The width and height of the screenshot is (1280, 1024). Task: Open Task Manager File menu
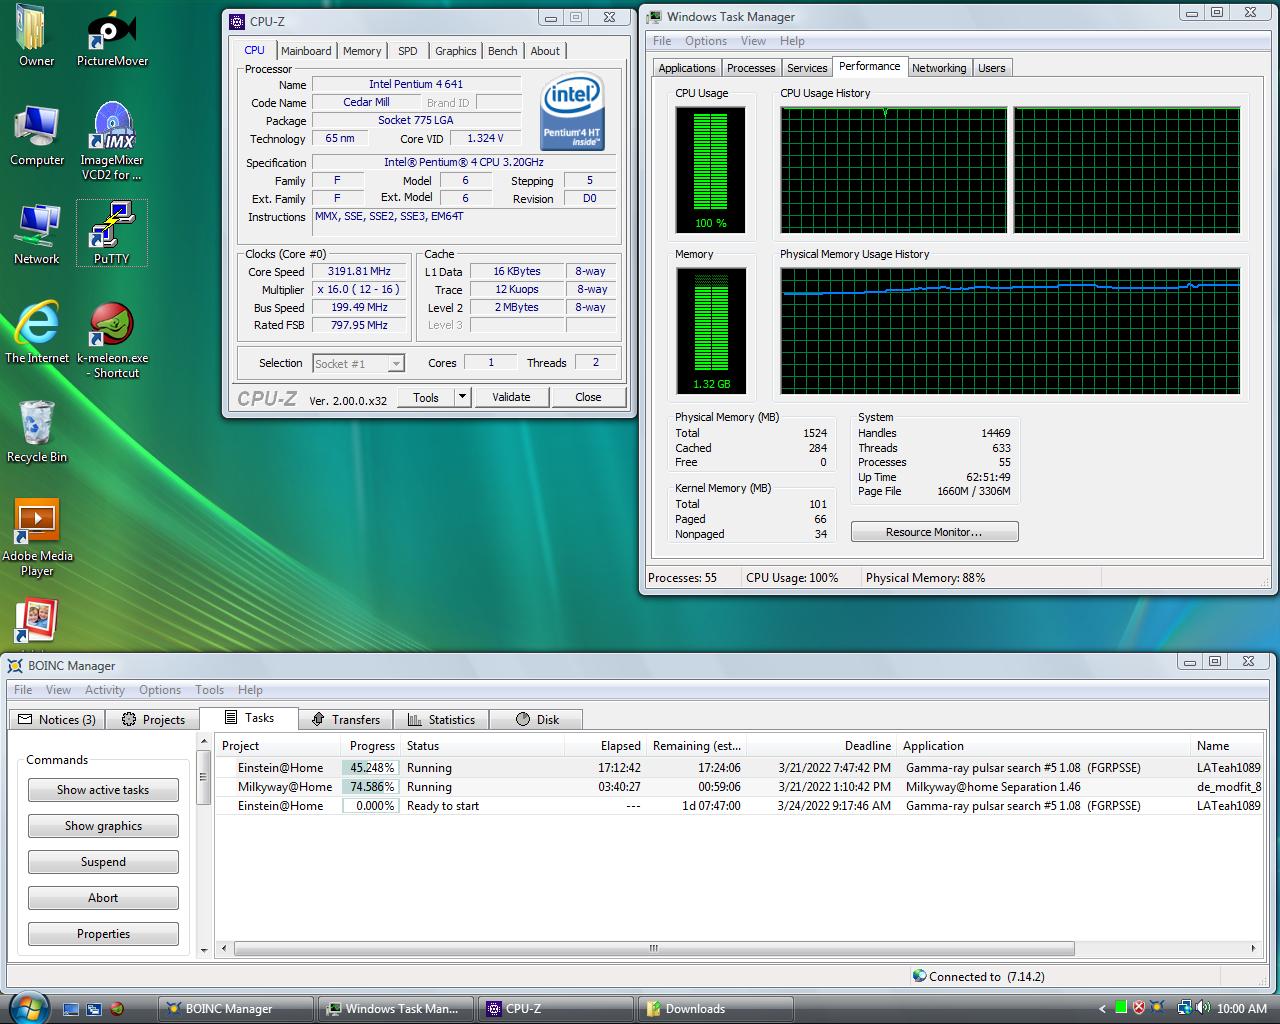[662, 41]
